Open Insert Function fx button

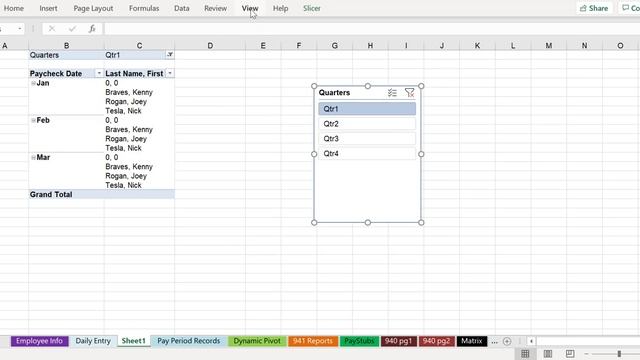click(92, 29)
